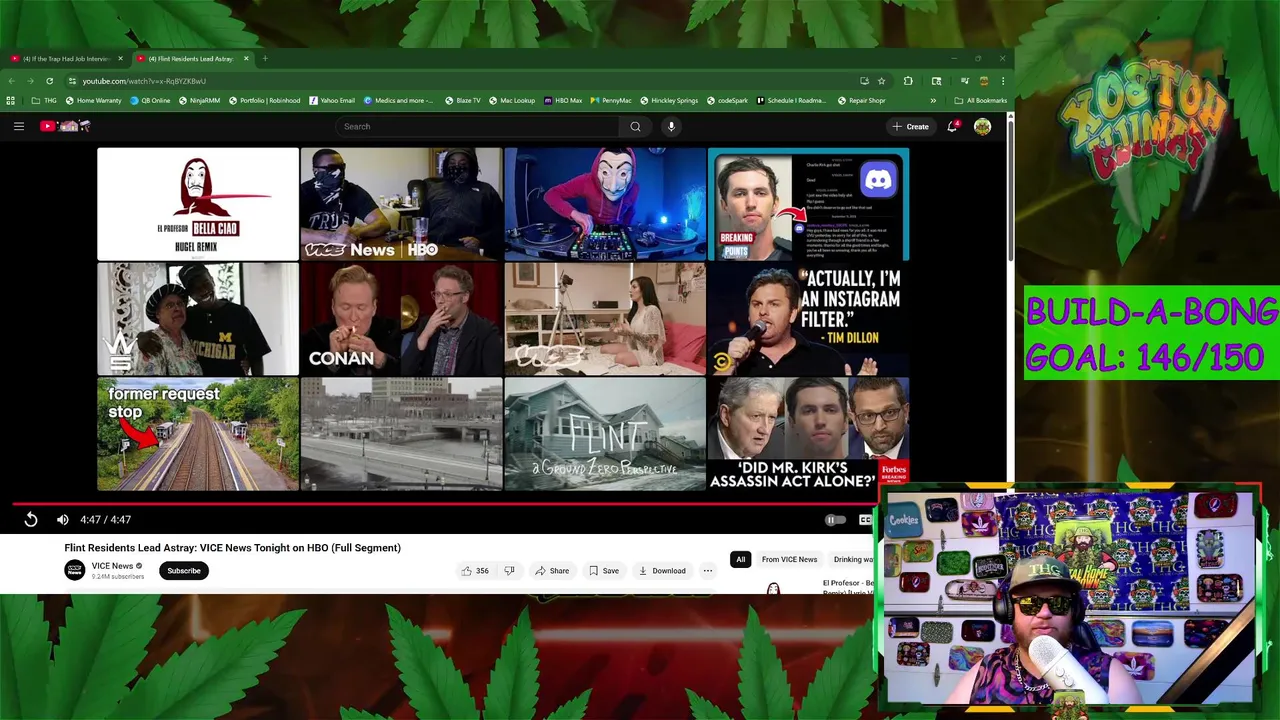1280x720 pixels.
Task: Open the YouTube hamburger guide menu
Action: [18, 126]
